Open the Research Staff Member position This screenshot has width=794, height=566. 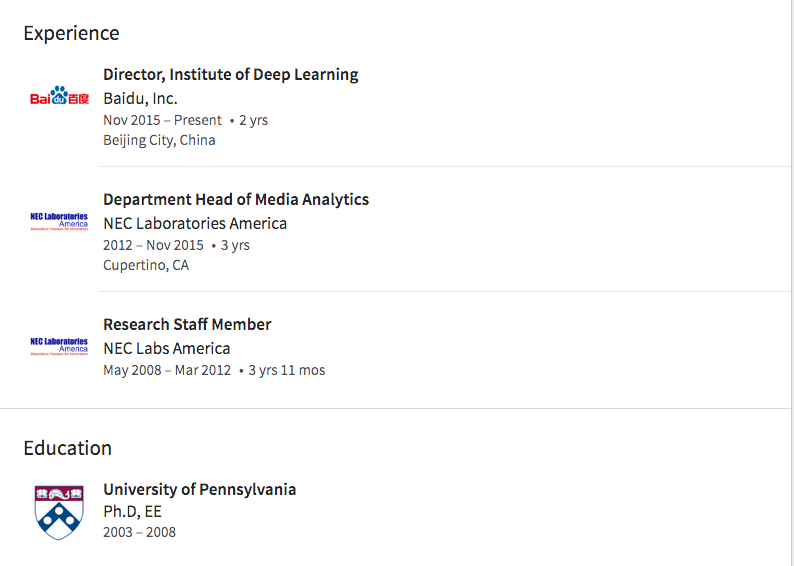pos(187,324)
